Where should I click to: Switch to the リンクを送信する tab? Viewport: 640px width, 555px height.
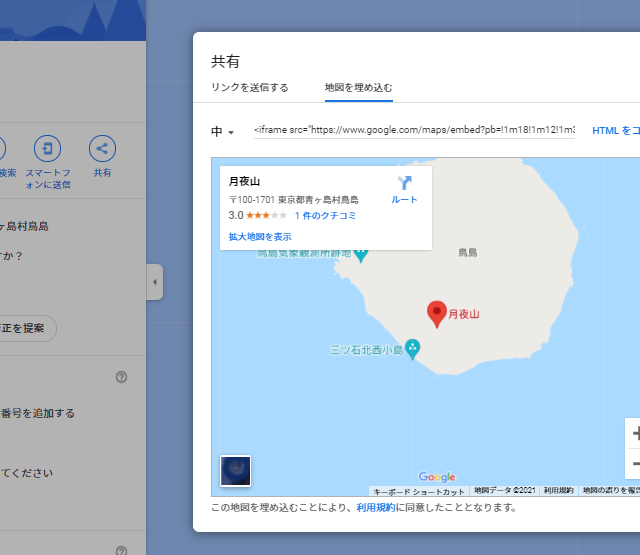[249, 87]
